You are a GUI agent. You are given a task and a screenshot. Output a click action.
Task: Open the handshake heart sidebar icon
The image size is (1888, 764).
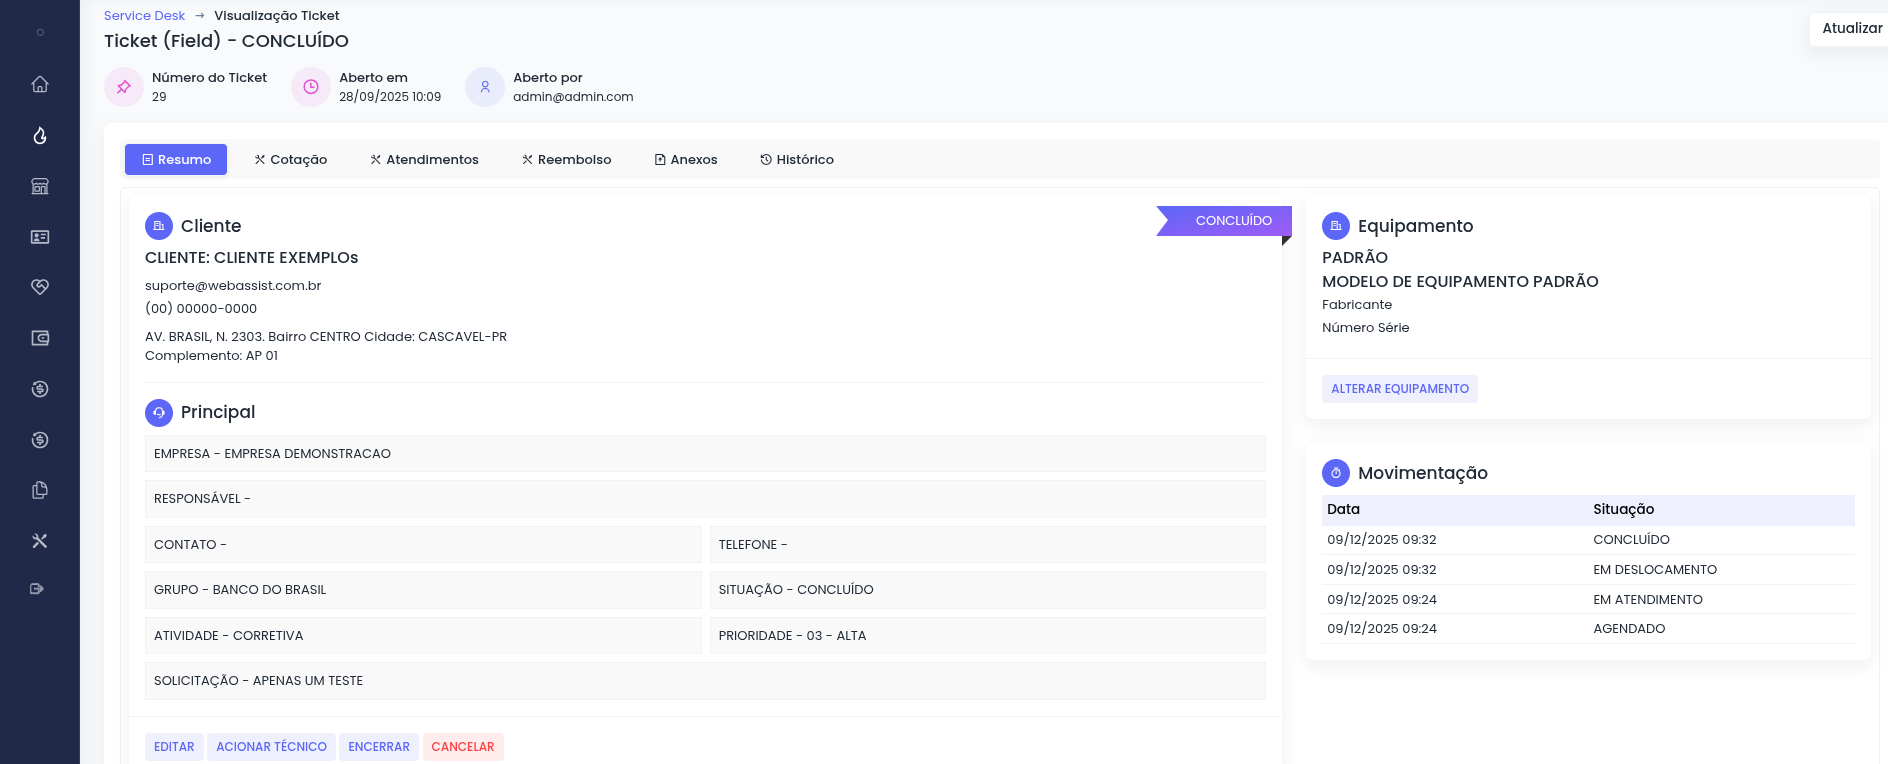click(40, 287)
